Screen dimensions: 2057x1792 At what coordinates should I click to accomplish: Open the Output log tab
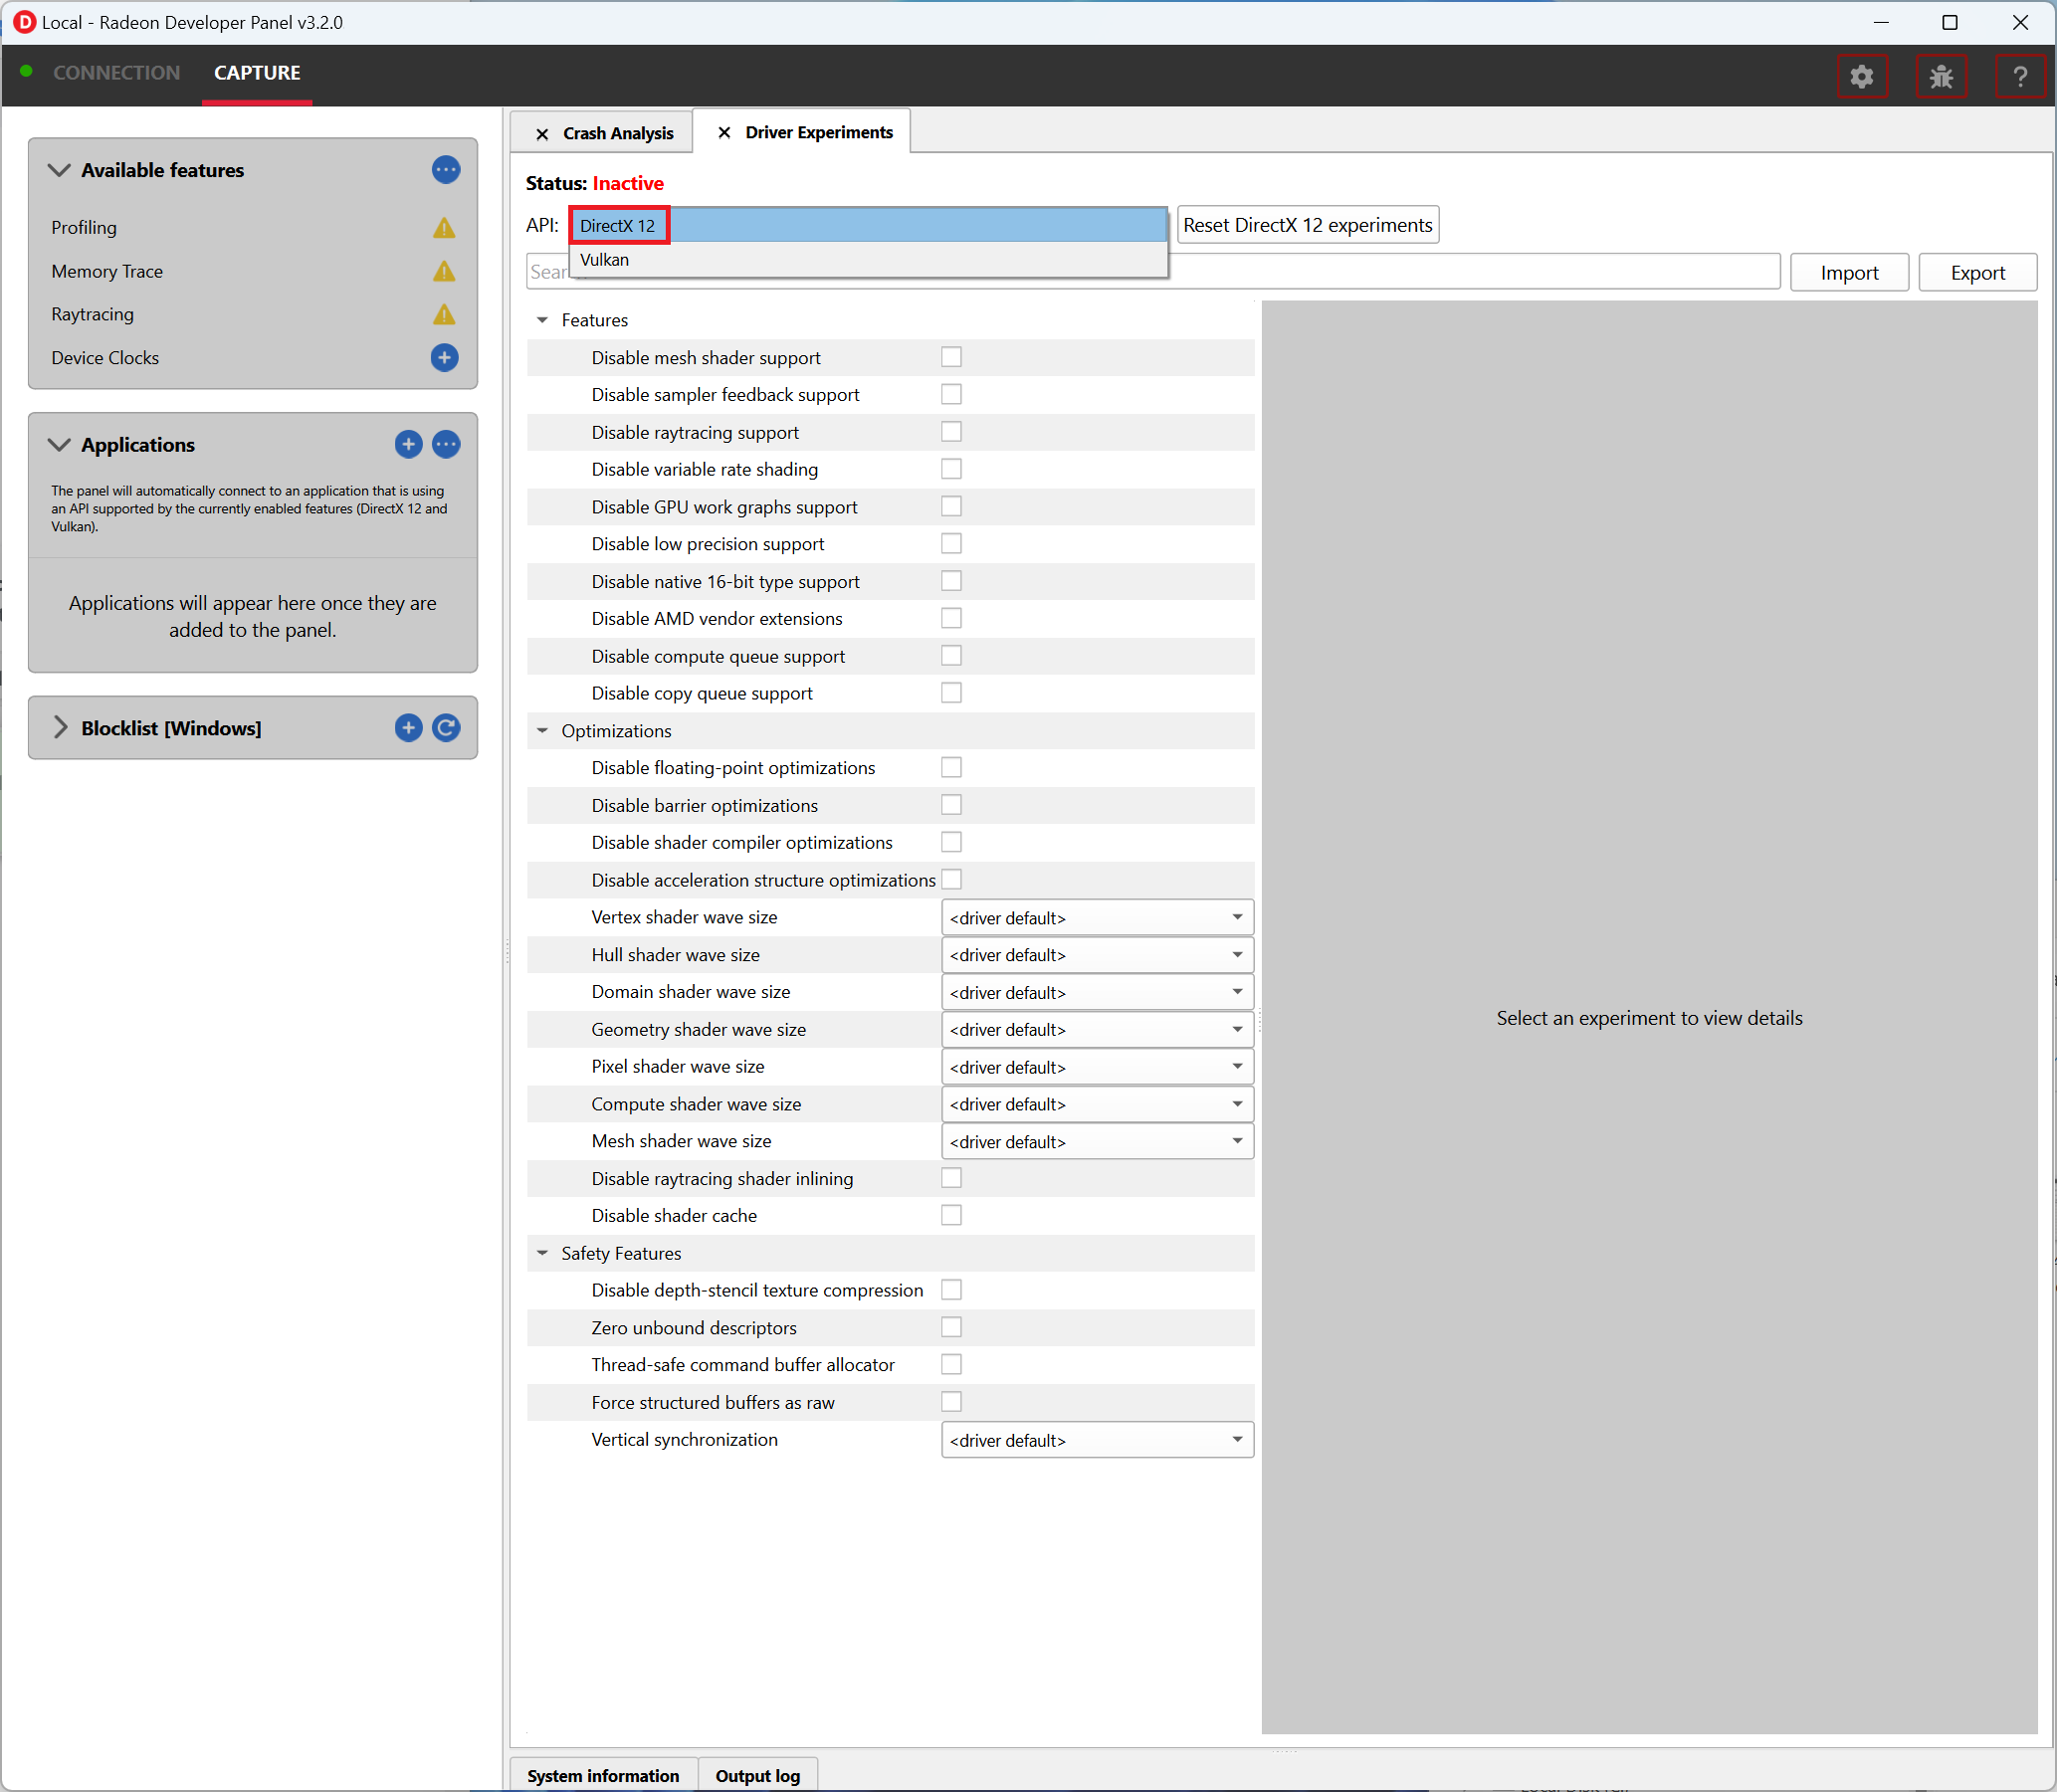click(757, 1775)
